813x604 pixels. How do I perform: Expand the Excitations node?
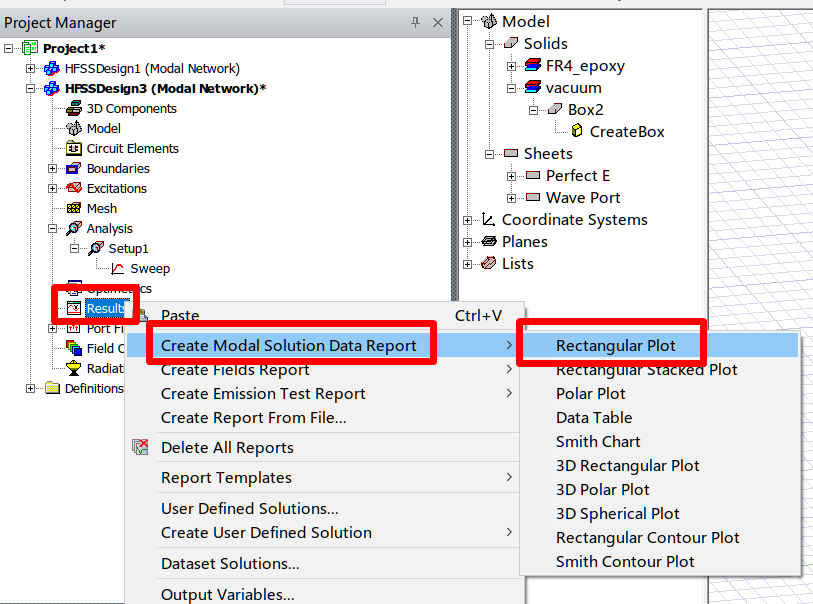click(52, 188)
